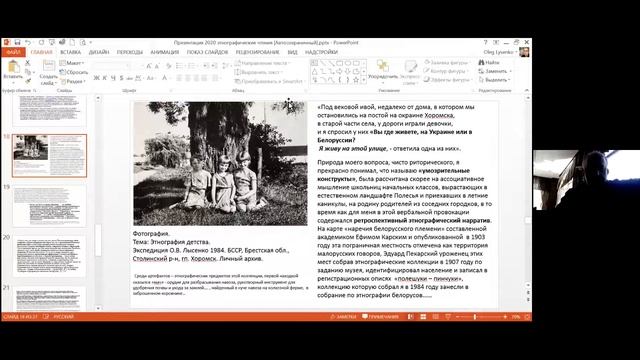The width and height of the screenshot is (640, 360).
Task: Toggle strikethrough (abc) formatting
Action: 129,78
